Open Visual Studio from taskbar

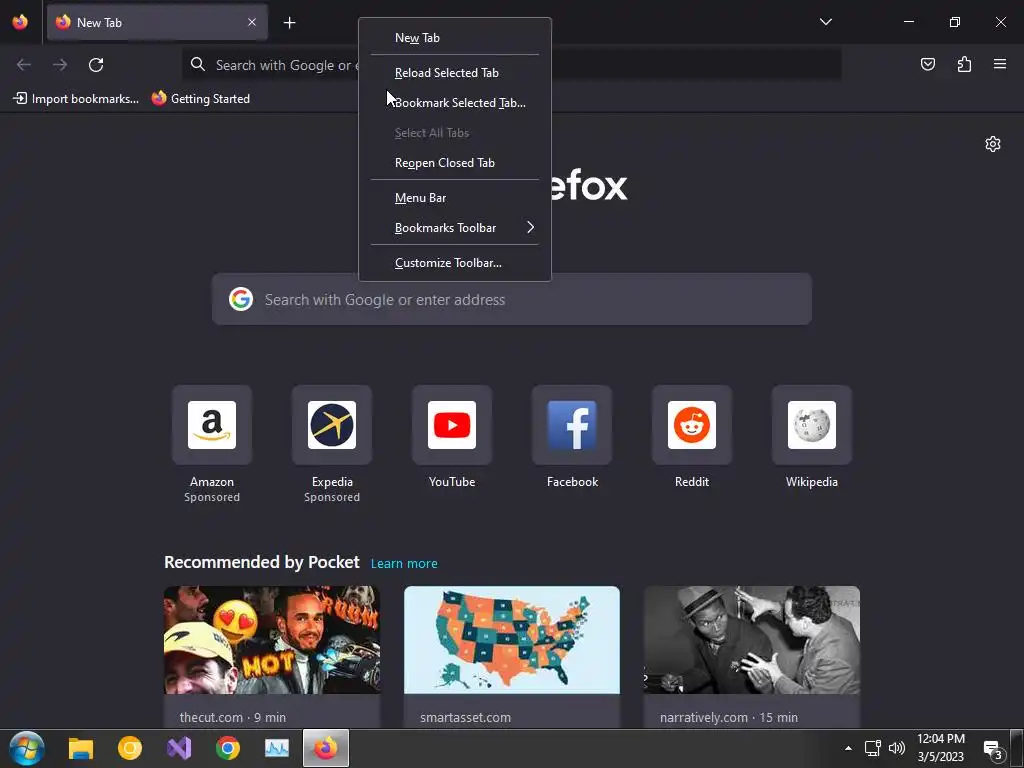click(x=179, y=748)
